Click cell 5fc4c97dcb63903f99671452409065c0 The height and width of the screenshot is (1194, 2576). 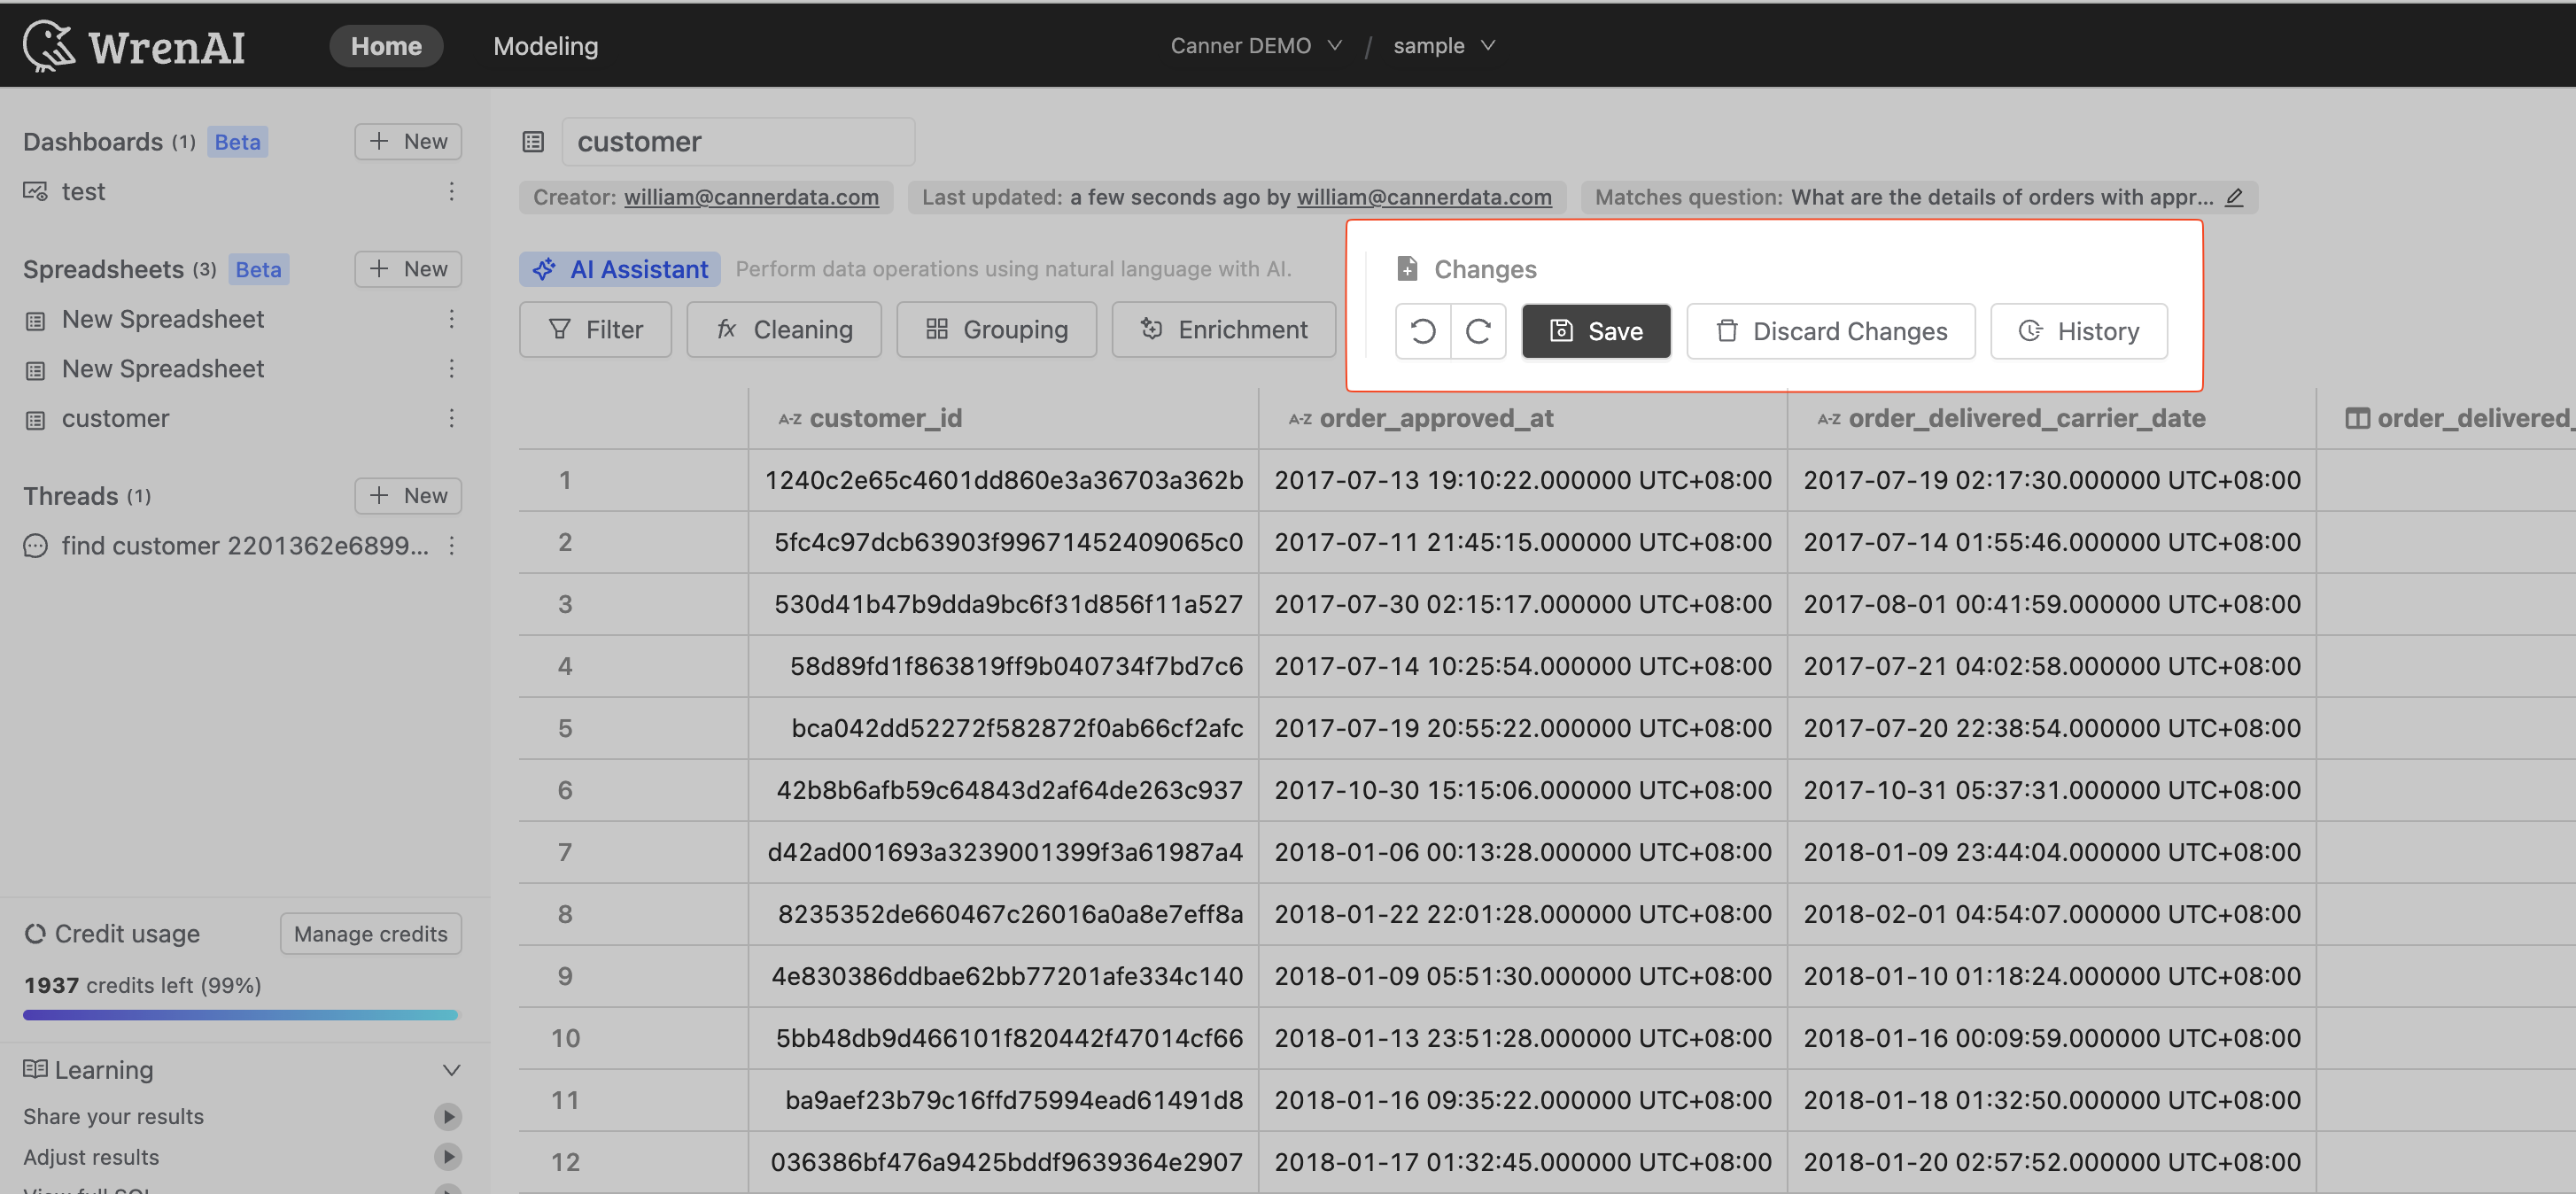[x=1003, y=542]
